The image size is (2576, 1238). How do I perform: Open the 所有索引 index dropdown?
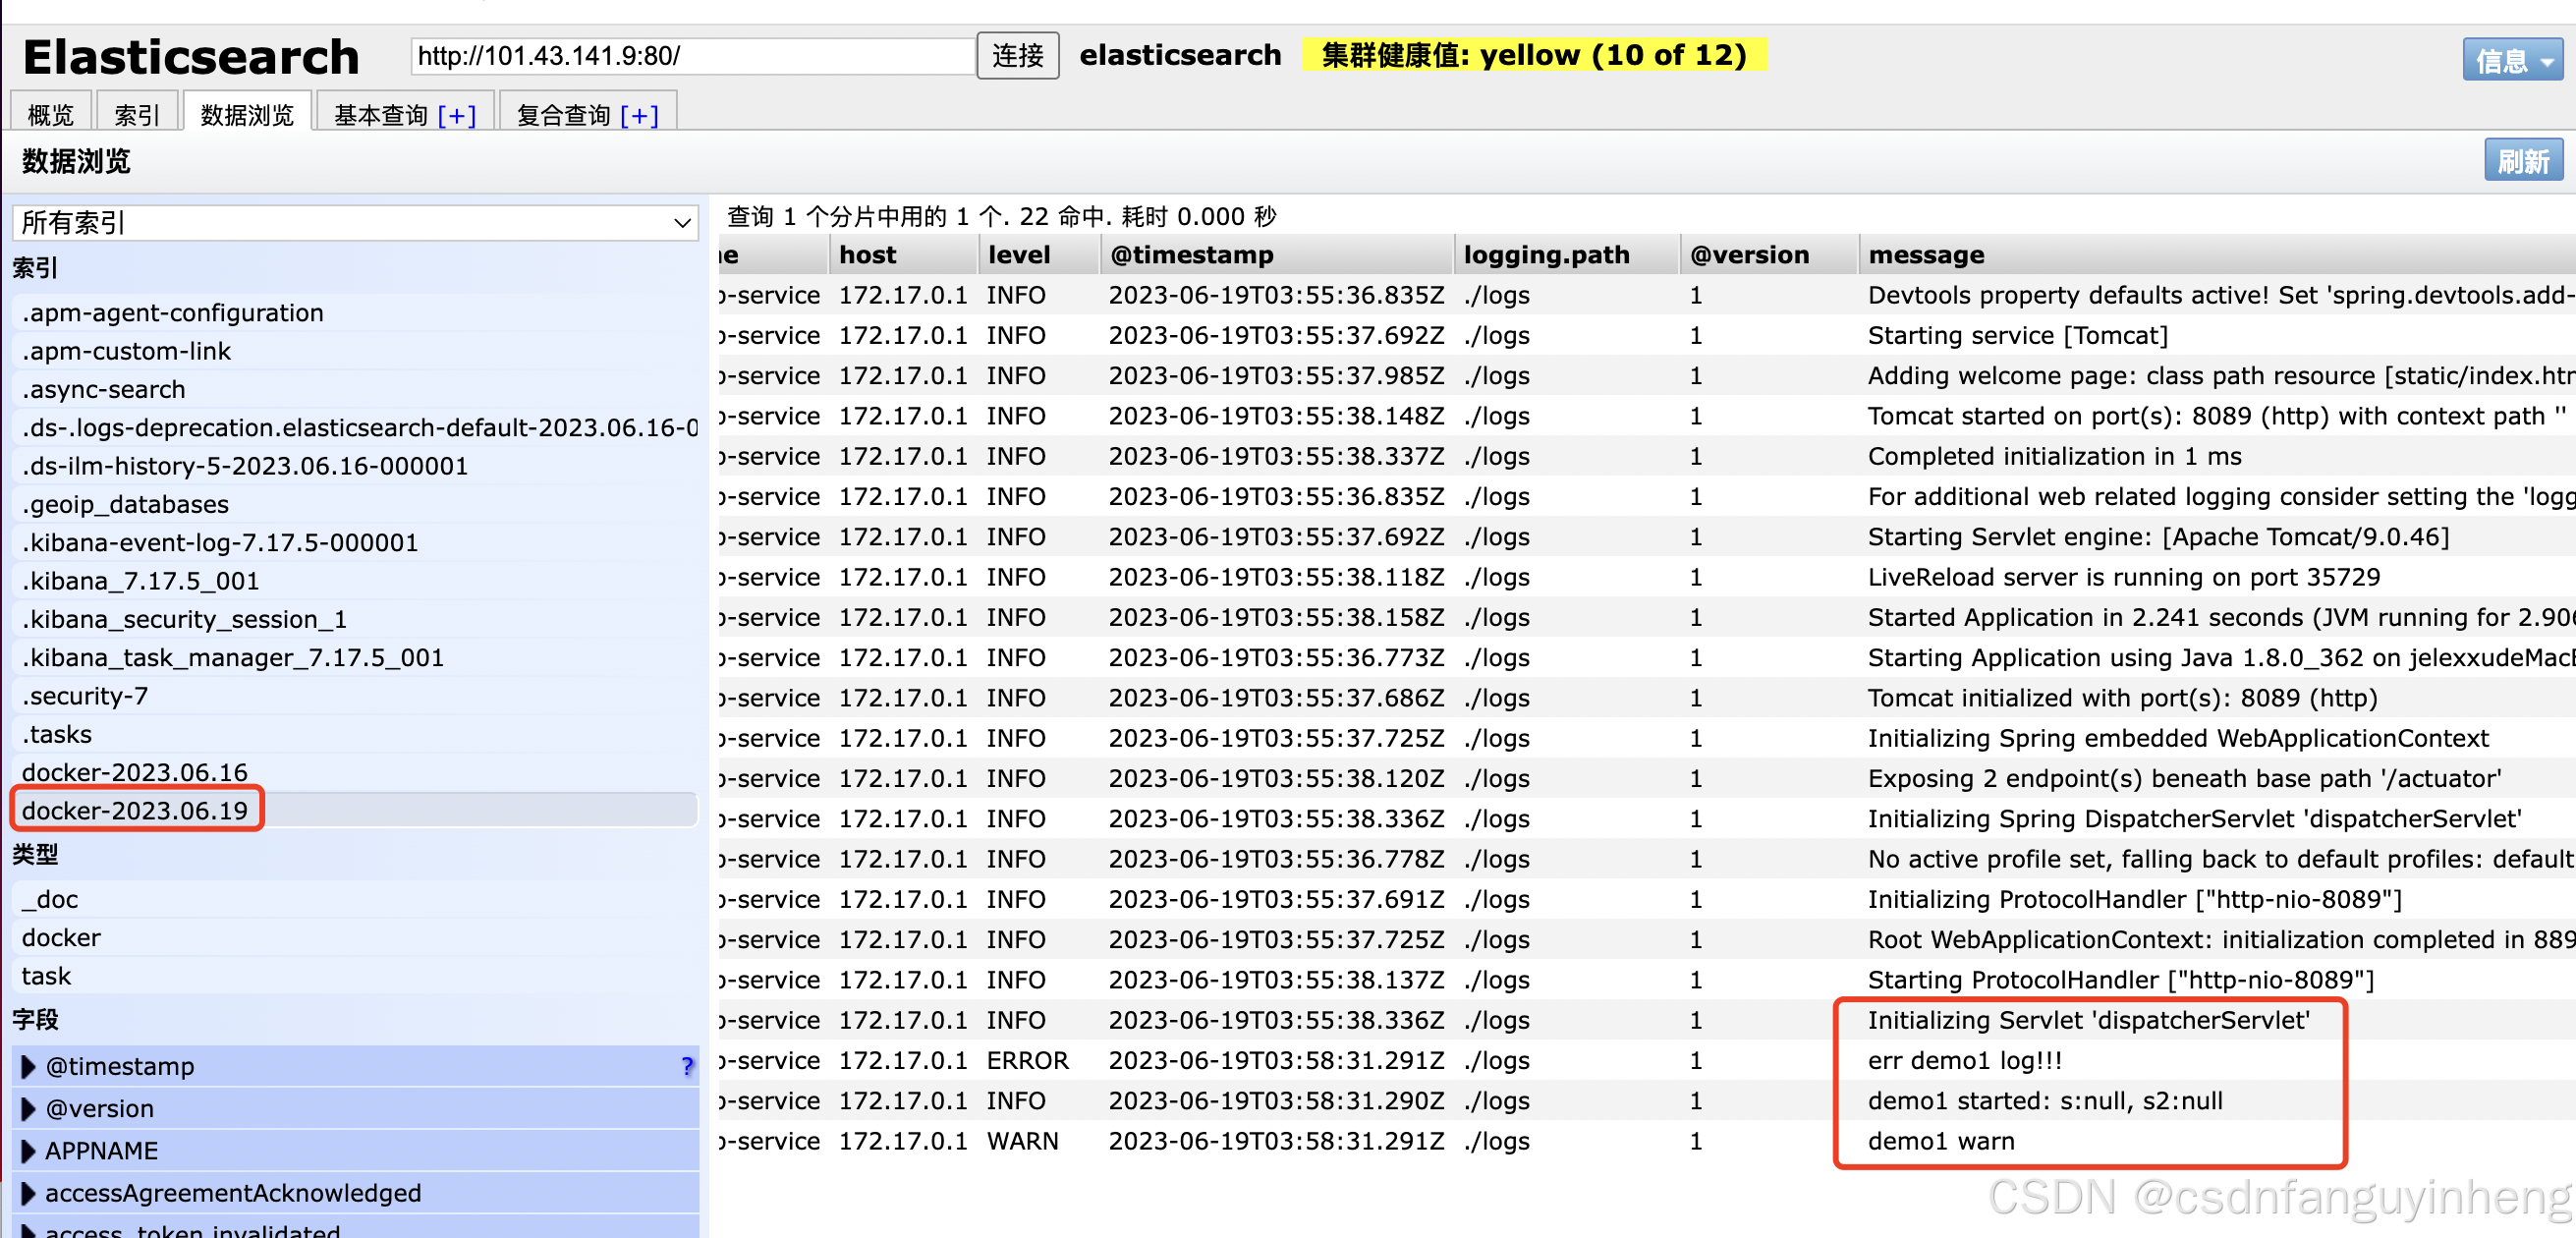point(355,222)
